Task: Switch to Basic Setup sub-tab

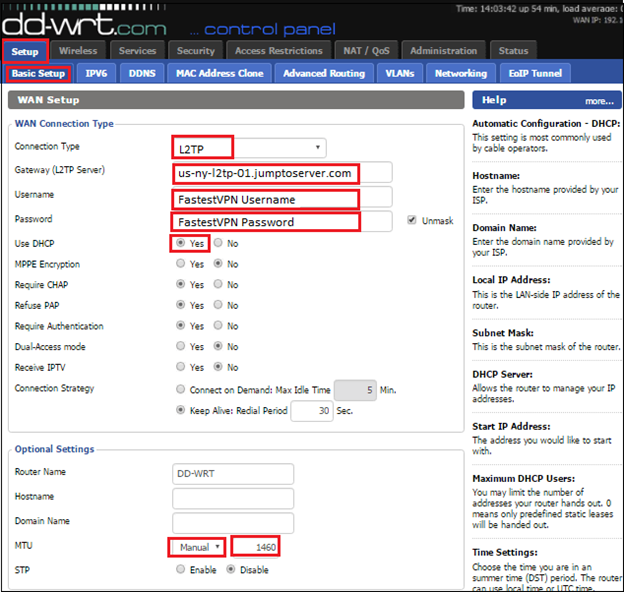Action: coord(38,74)
